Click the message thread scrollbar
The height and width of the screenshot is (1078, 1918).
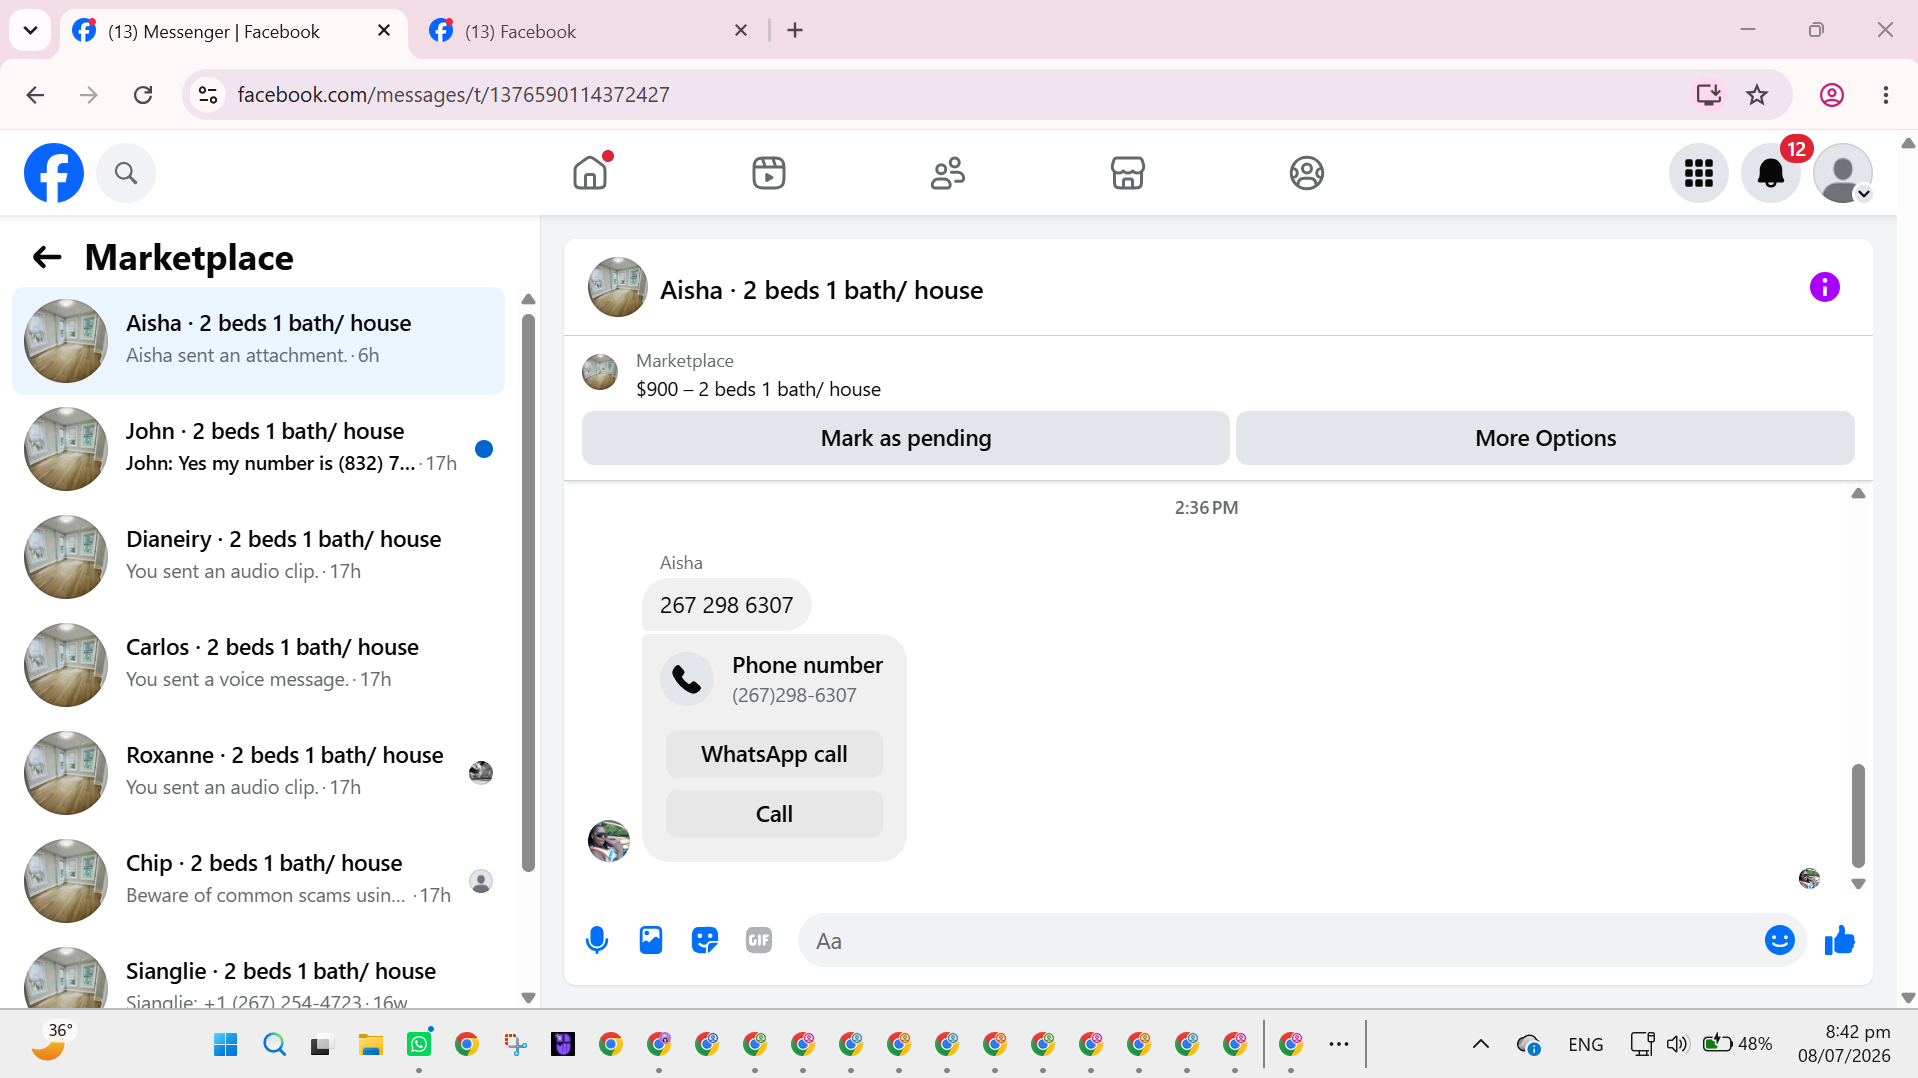click(x=1858, y=815)
